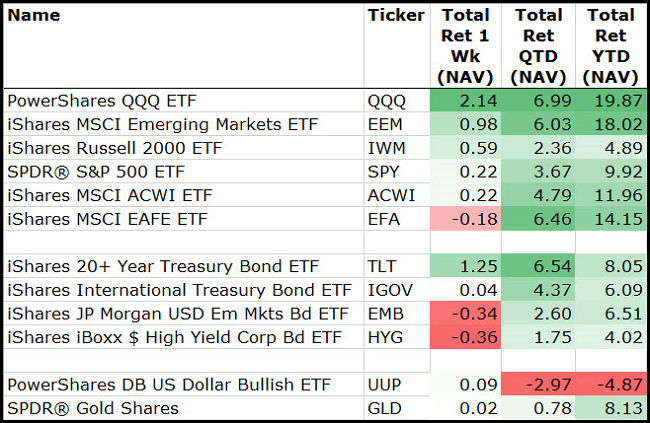The width and height of the screenshot is (650, 423).
Task: Click the Total Ret QTD header
Action: coord(540,45)
